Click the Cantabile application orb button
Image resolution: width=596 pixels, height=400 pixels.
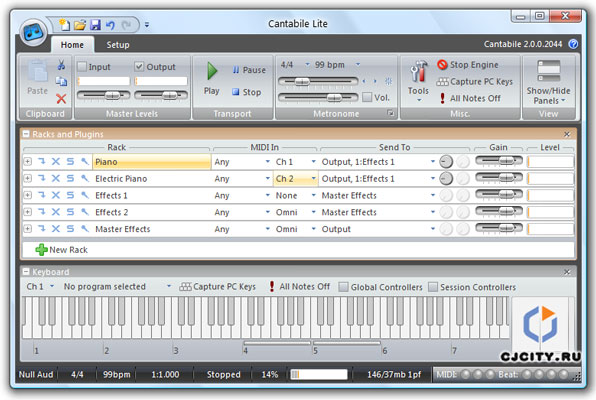pos(33,32)
